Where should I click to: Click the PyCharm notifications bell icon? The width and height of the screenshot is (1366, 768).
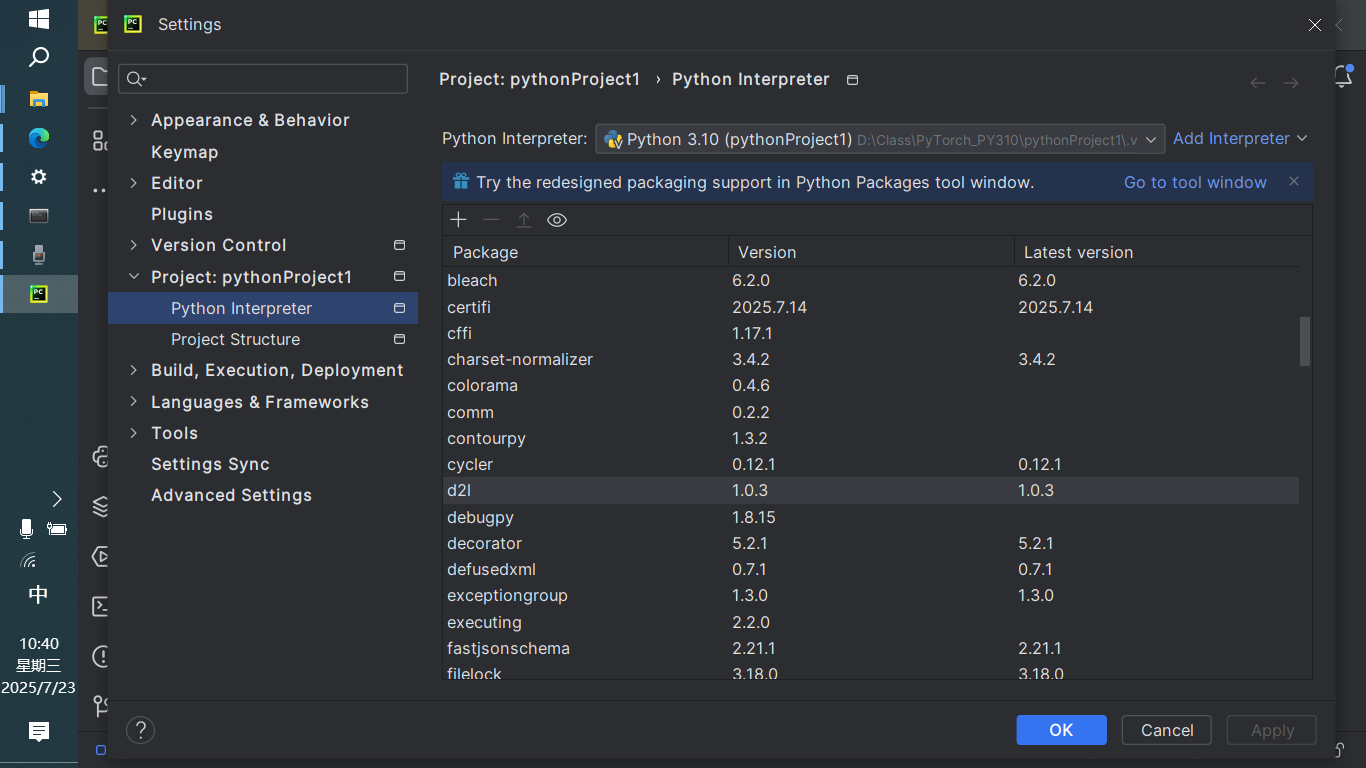pos(1344,76)
